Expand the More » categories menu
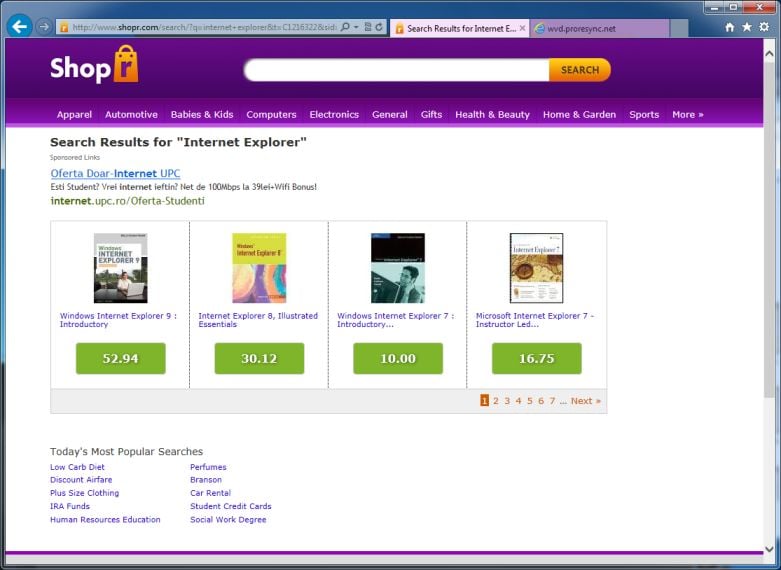Viewport: 781px width, 570px height. point(688,115)
